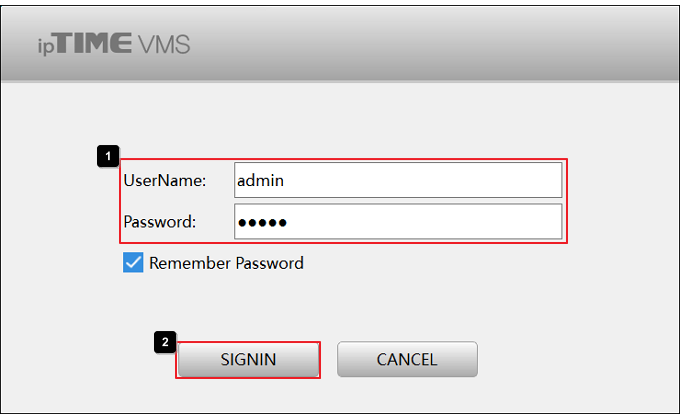Viewport: 680px width, 418px height.
Task: Focus the UserName input field
Action: point(398,180)
